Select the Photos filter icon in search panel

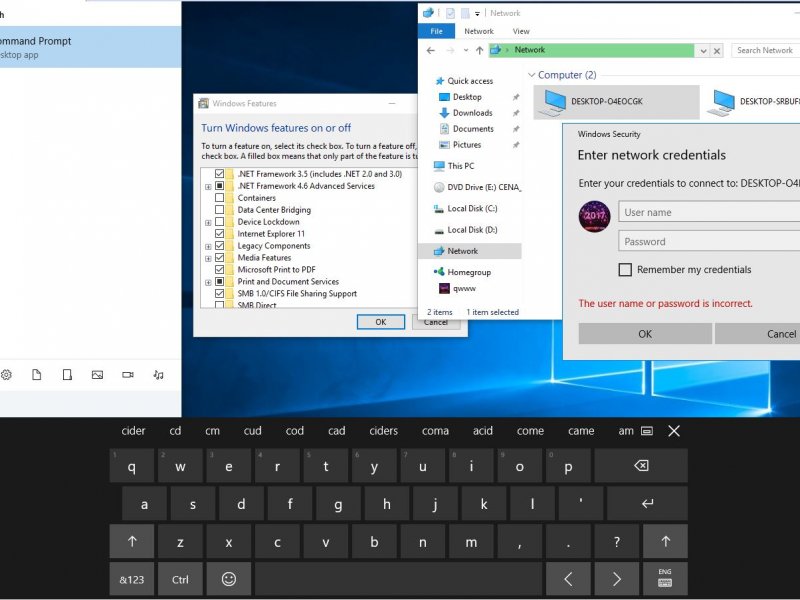97,375
